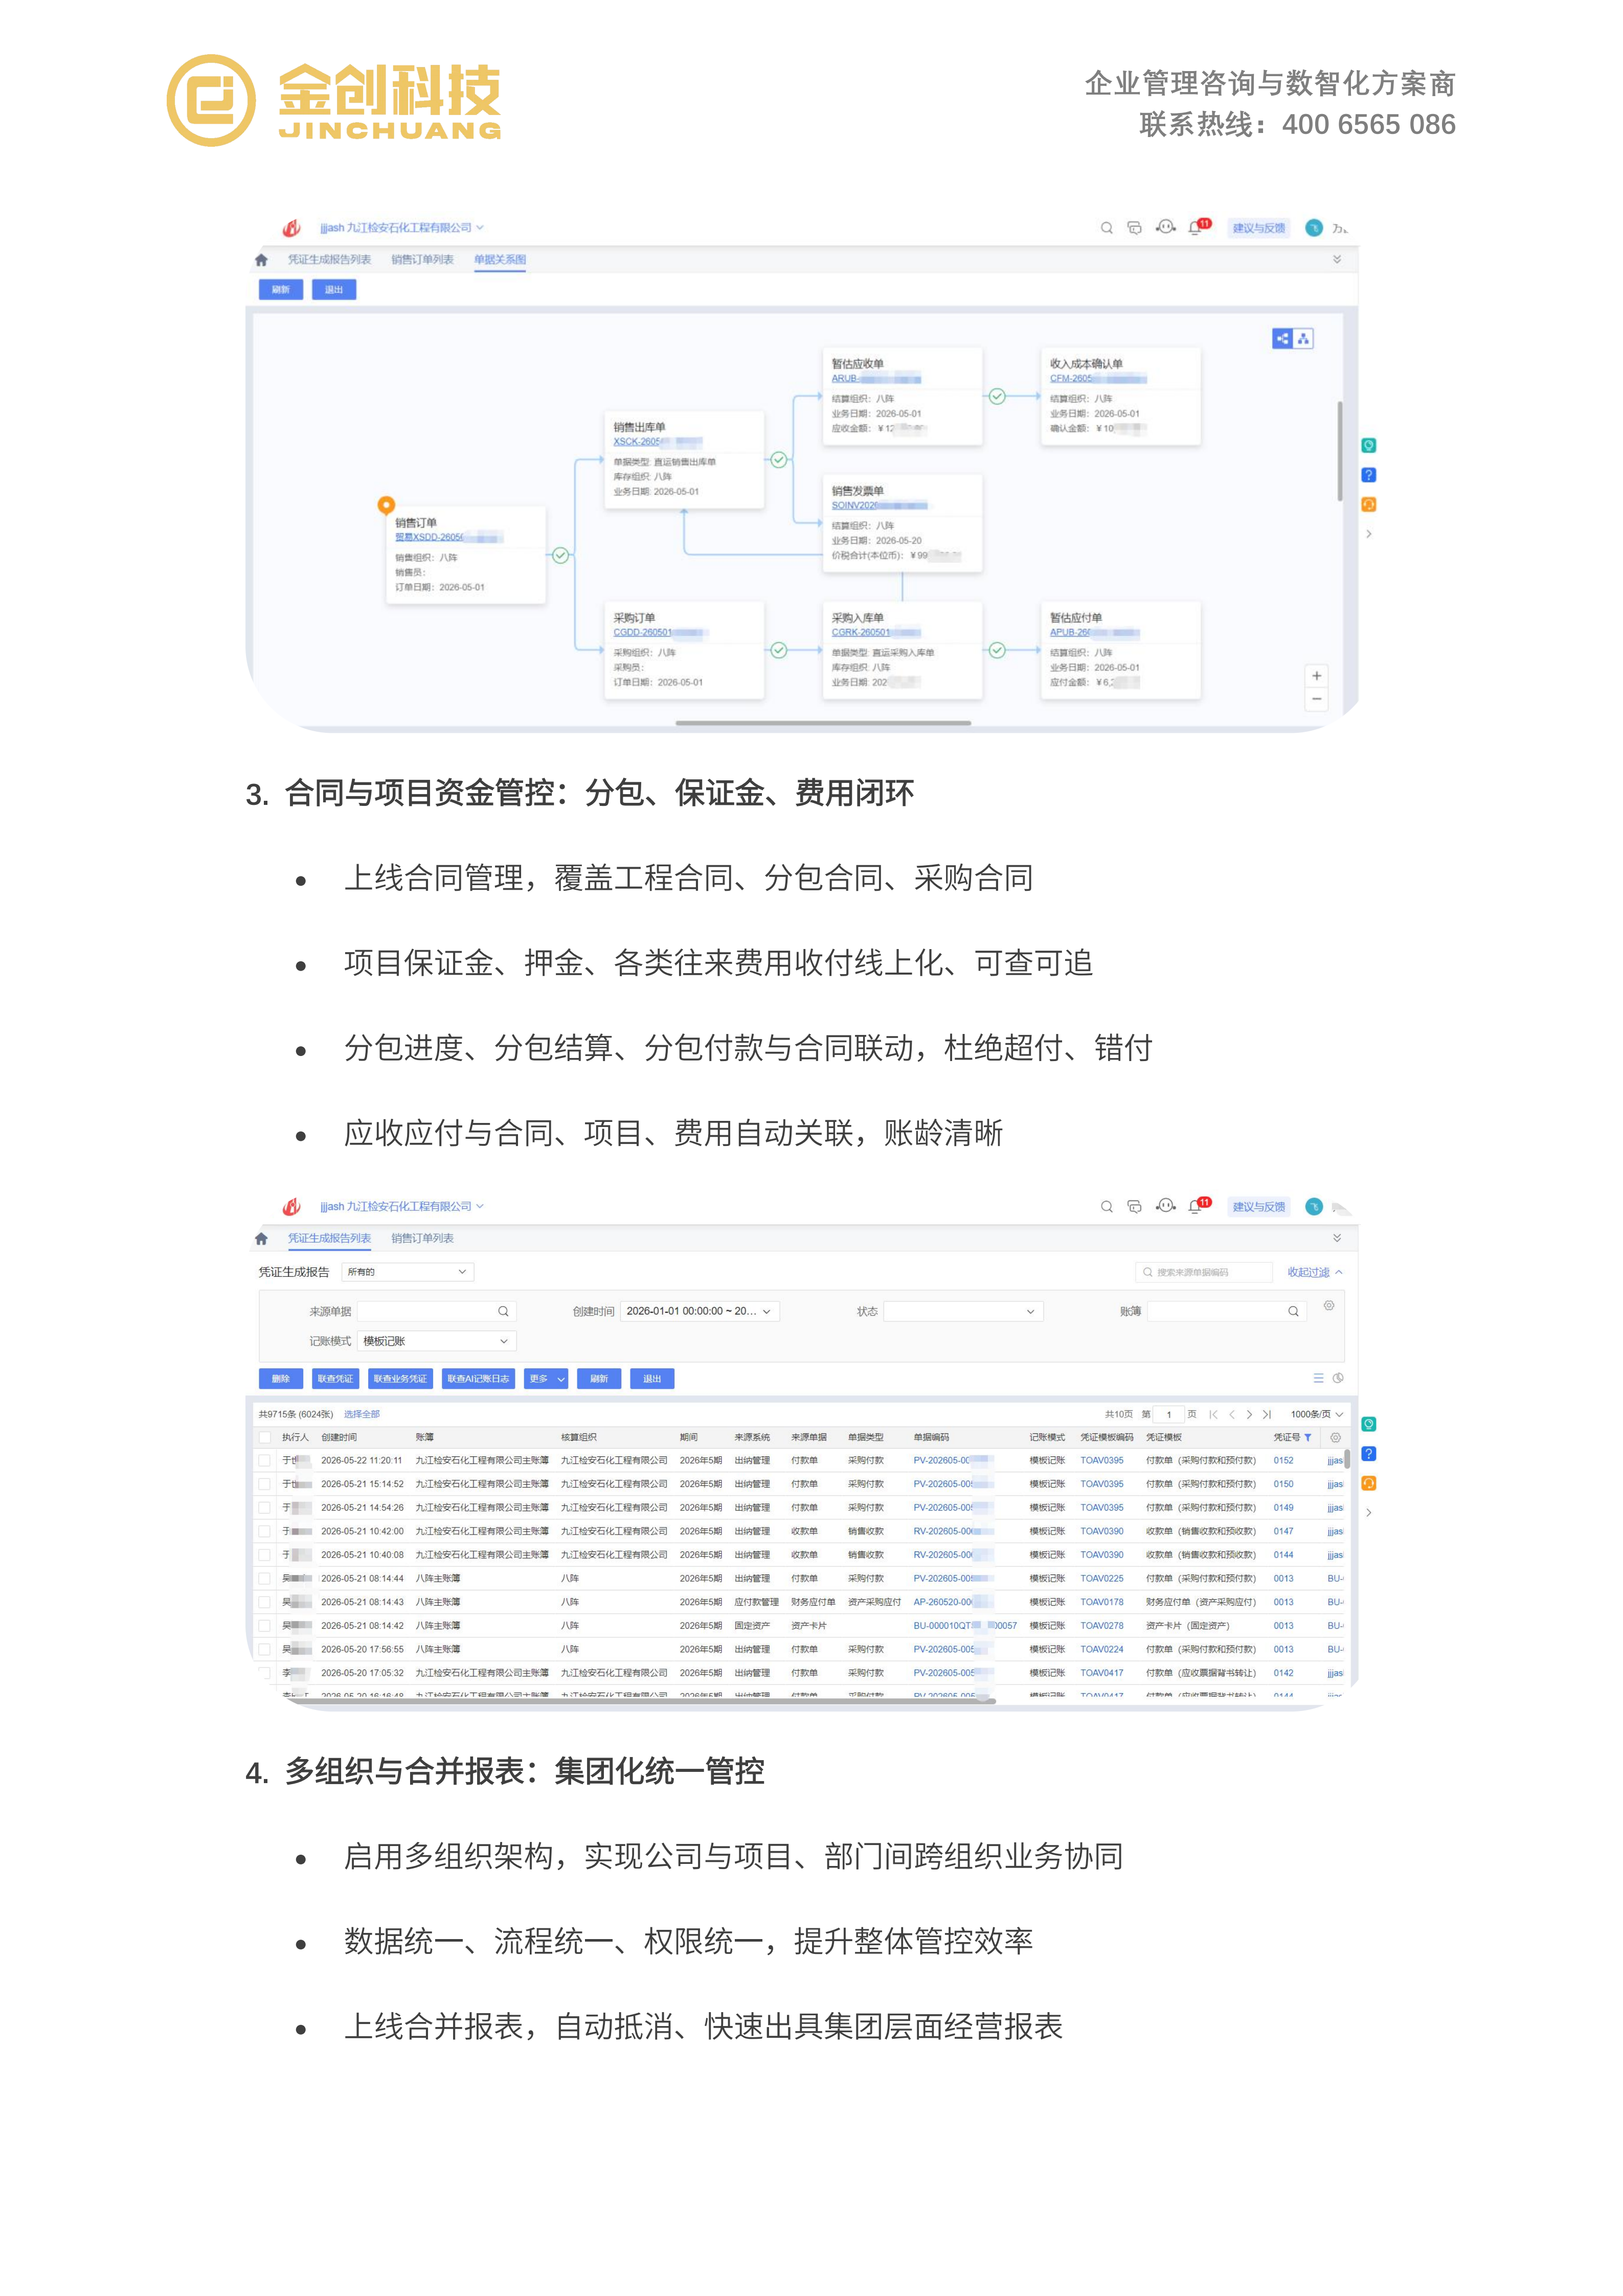Open filter settings gear beside 账簿 field
This screenshot has width=1623, height=2296.
1328,1306
